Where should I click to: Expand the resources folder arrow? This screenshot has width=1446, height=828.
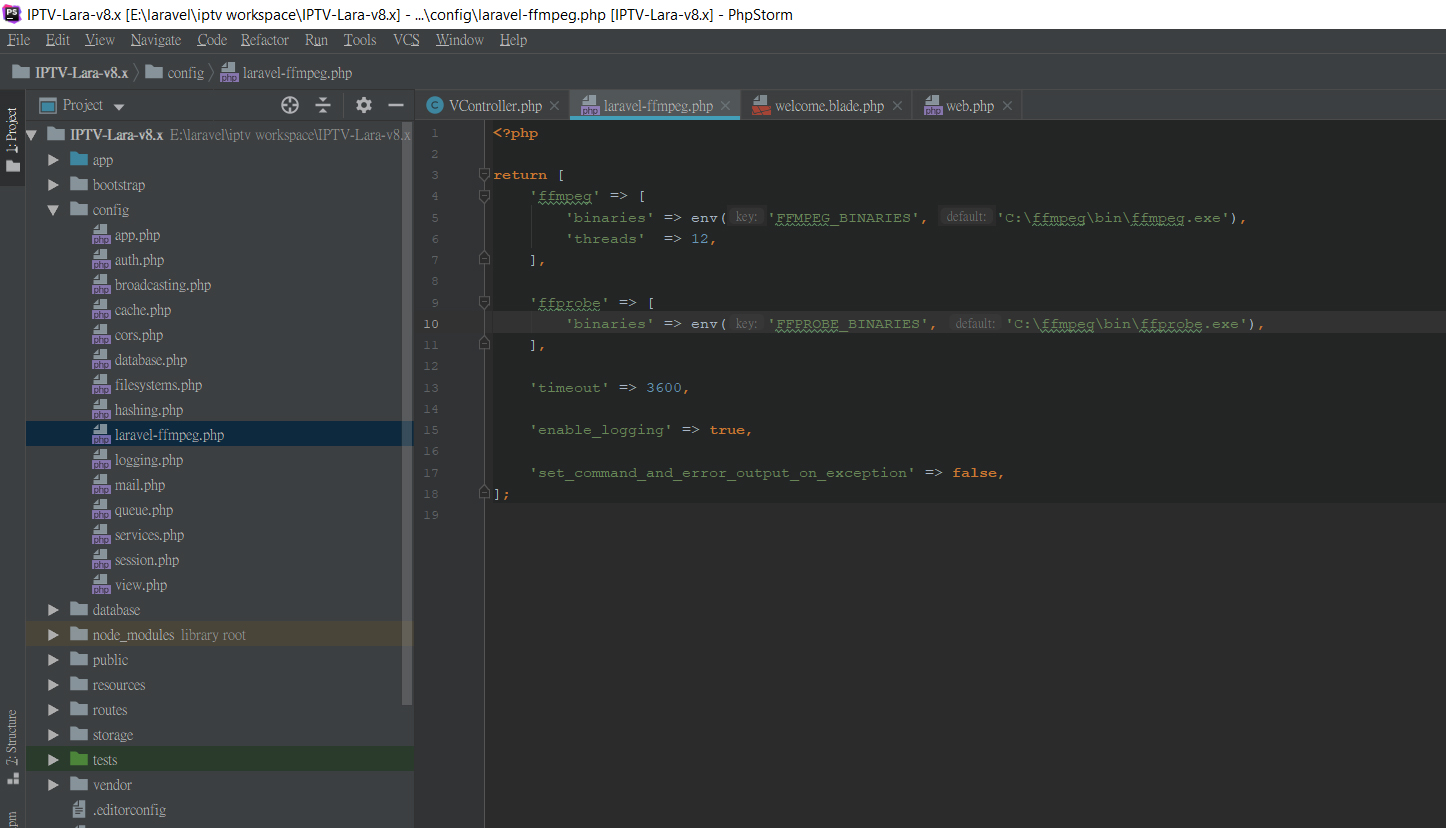(54, 685)
